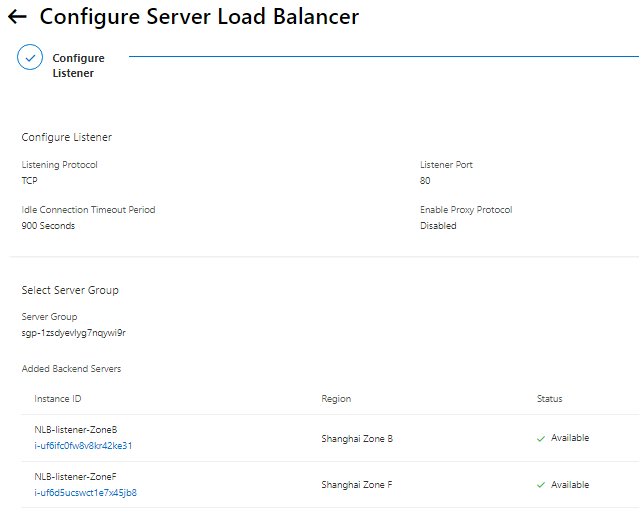Click the listener port value 80
639x518 pixels.
click(x=425, y=181)
